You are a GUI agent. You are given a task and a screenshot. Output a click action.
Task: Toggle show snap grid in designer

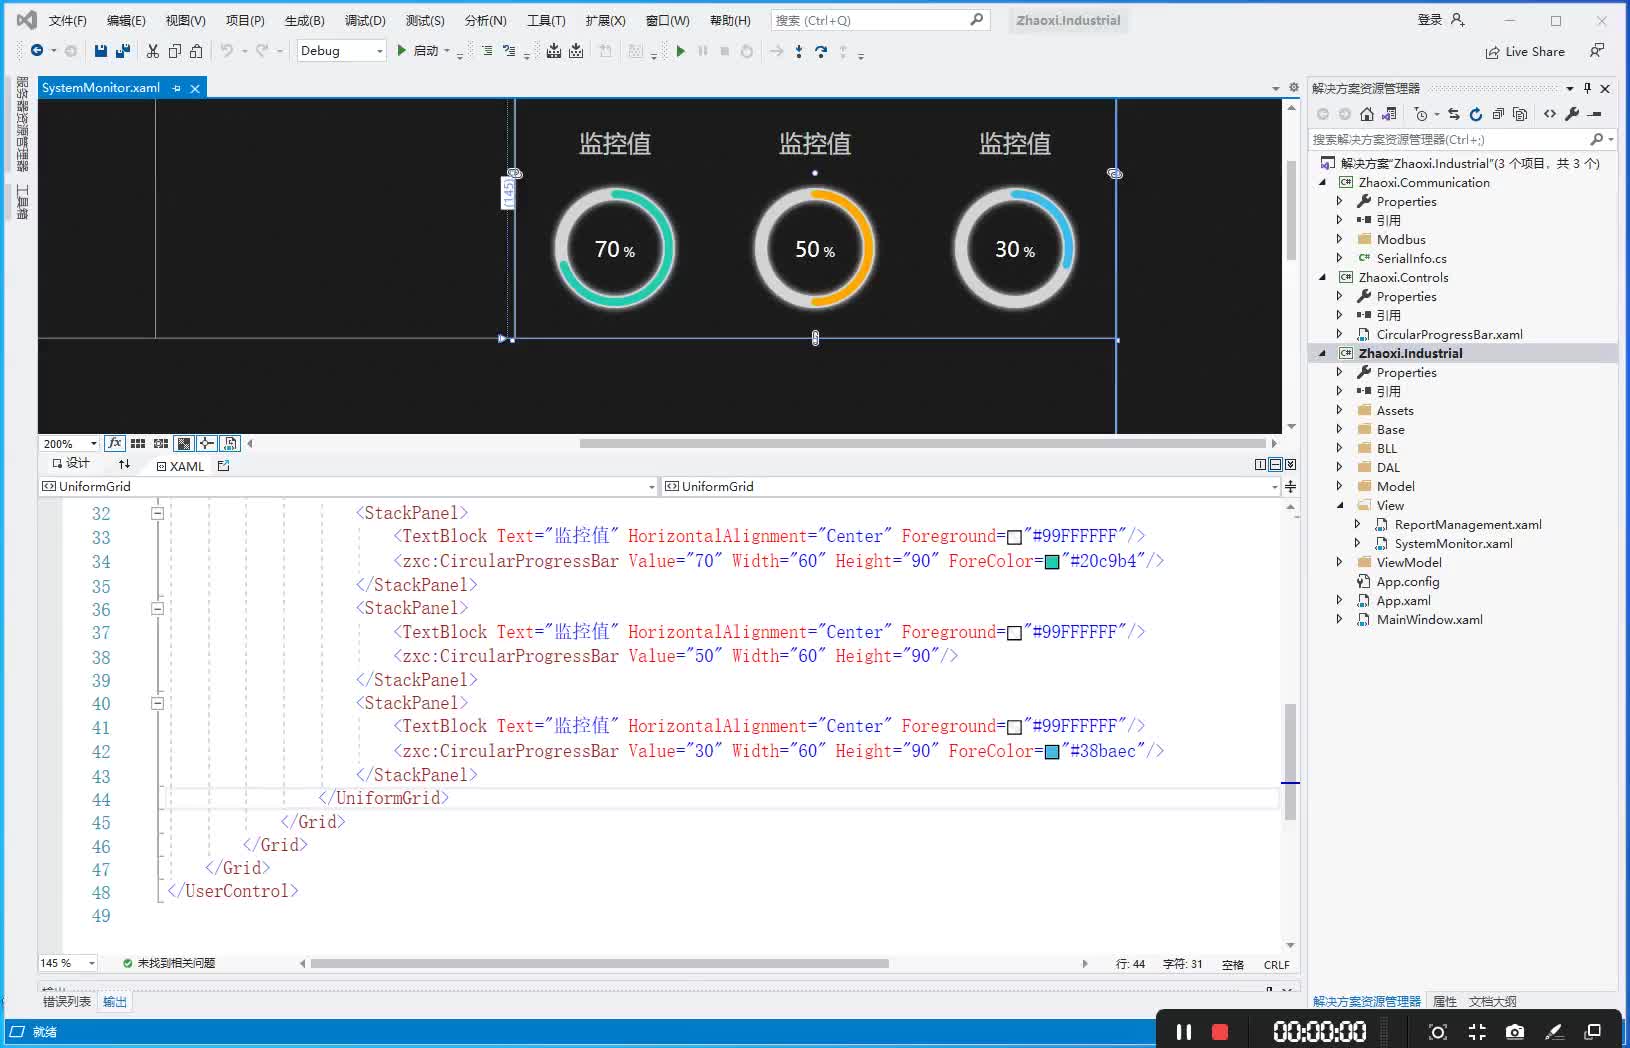(x=138, y=443)
